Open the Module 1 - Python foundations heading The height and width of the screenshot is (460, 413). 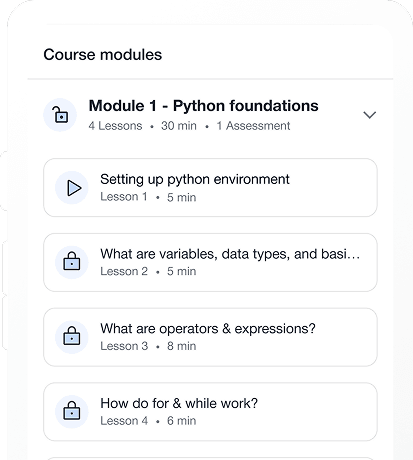[203, 106]
